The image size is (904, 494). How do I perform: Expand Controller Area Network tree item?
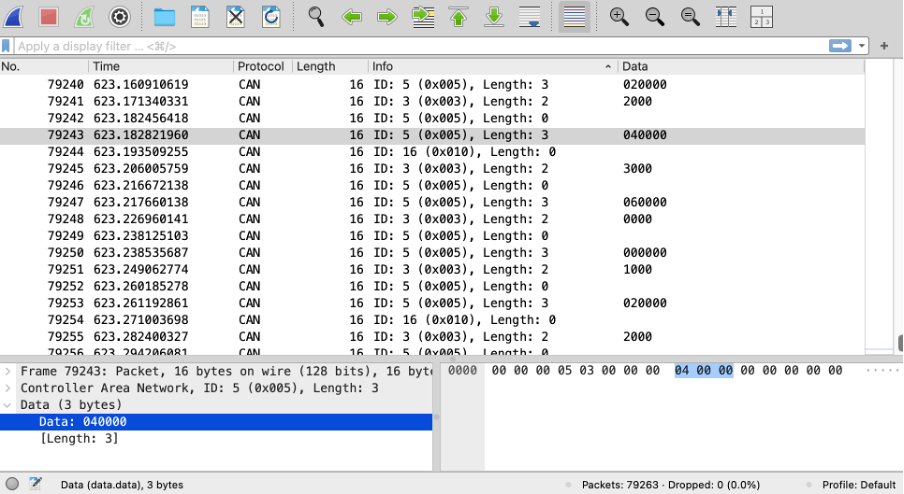pos(7,388)
